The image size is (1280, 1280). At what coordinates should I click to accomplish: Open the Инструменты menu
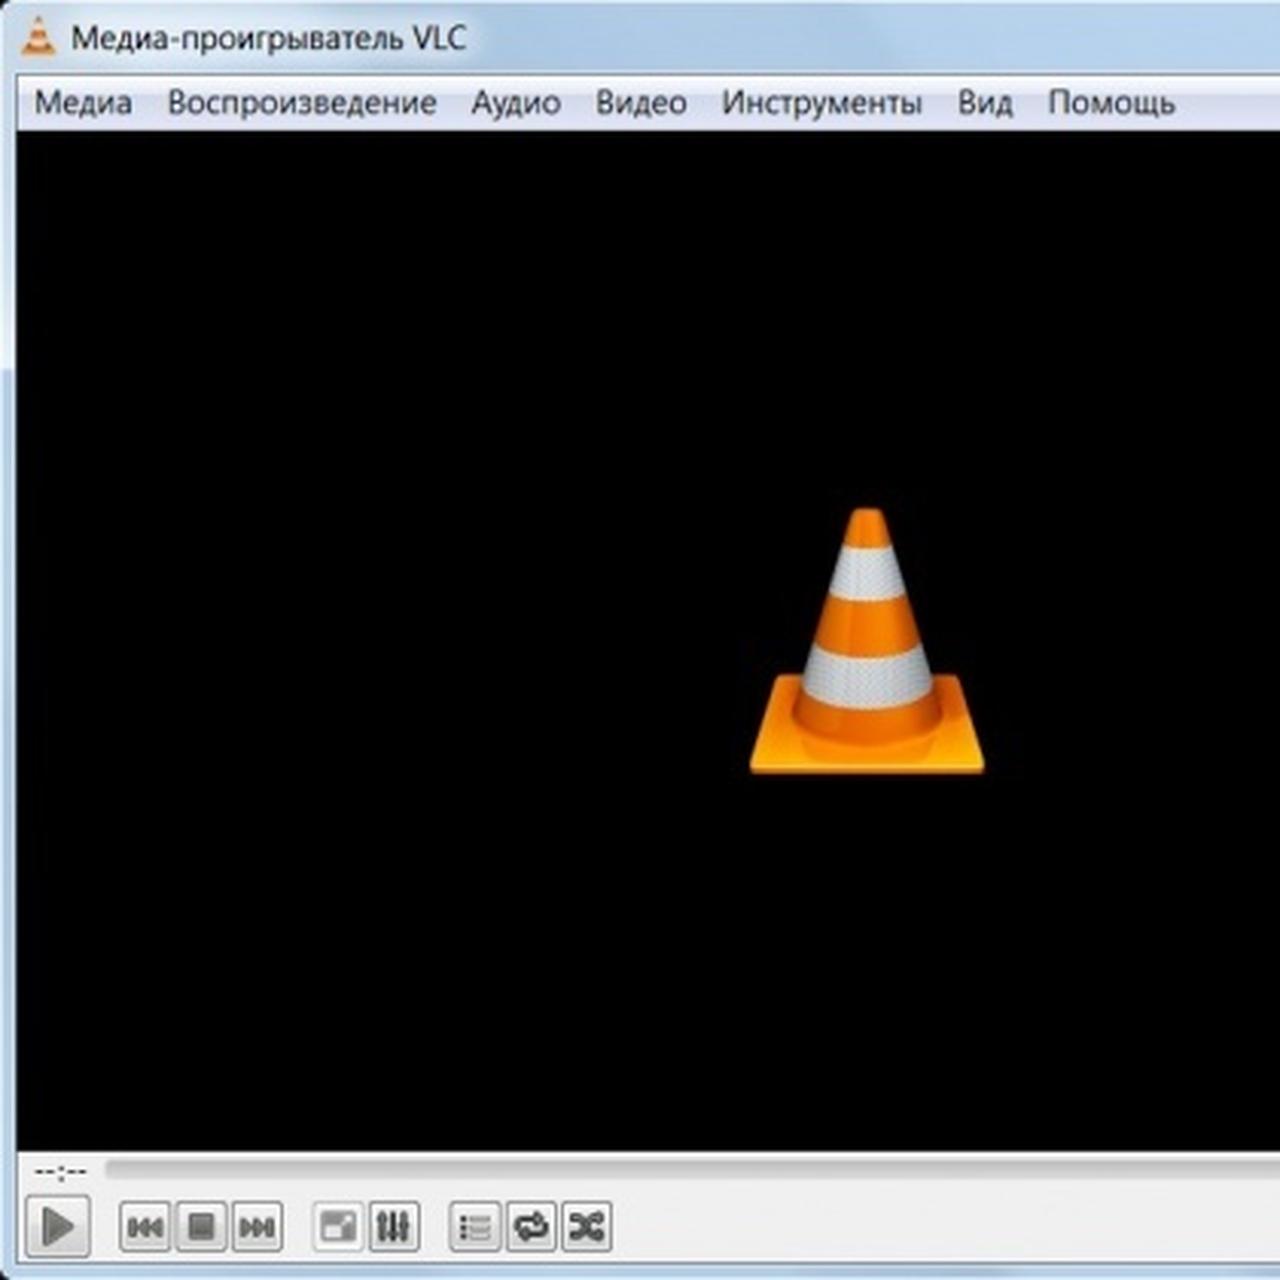click(x=822, y=103)
